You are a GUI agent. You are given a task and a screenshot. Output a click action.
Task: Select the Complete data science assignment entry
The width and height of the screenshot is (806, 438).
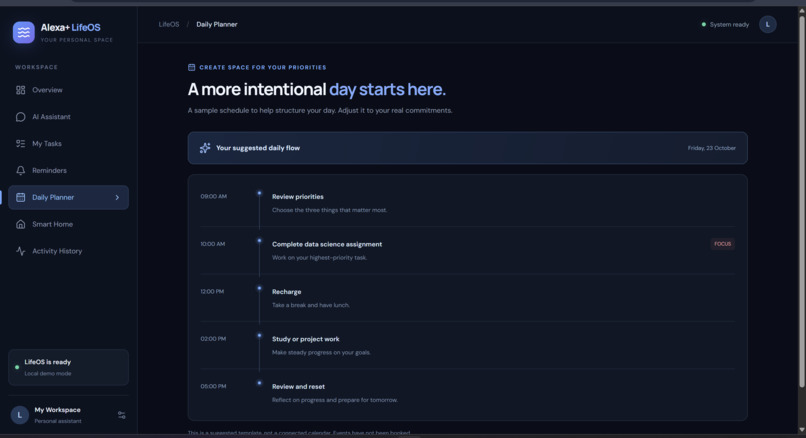327,244
